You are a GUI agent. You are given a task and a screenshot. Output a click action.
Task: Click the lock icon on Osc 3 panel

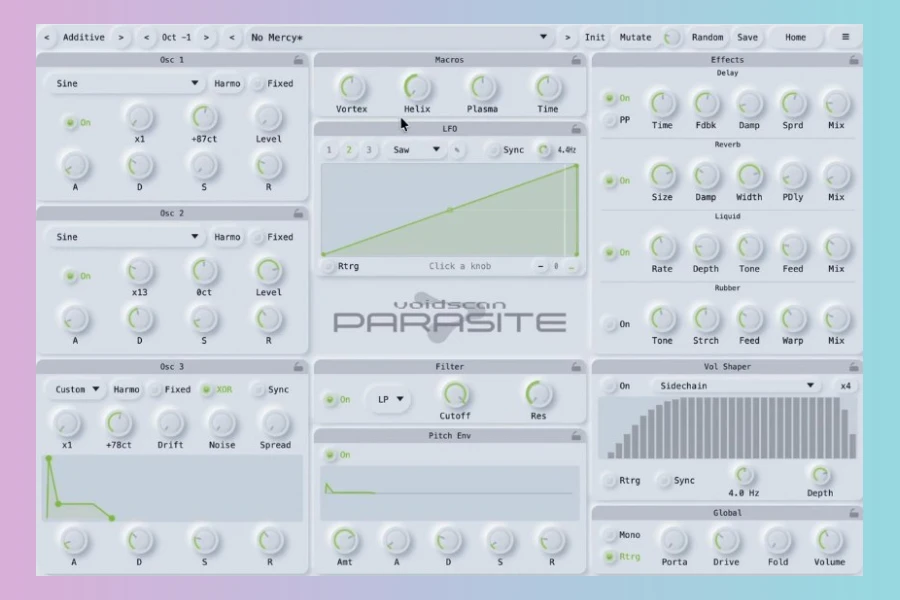pyautogui.click(x=298, y=366)
